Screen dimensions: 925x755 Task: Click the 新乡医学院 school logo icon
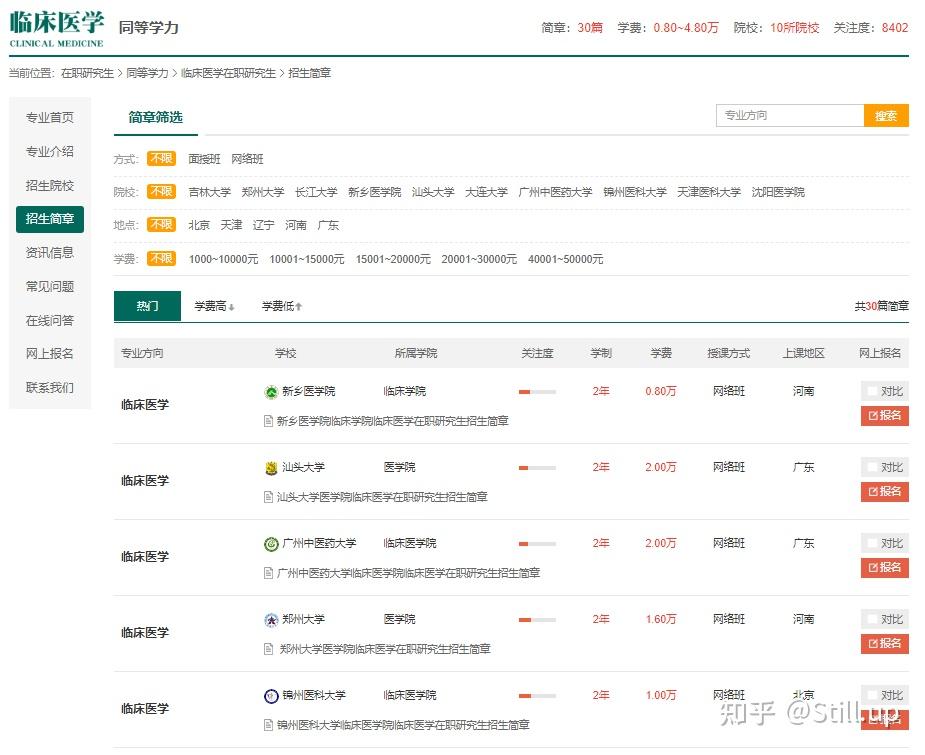coord(271,392)
